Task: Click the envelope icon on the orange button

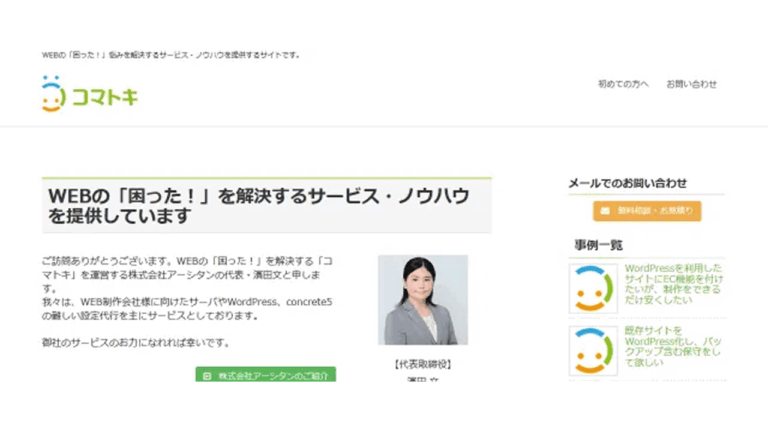Action: 605,211
